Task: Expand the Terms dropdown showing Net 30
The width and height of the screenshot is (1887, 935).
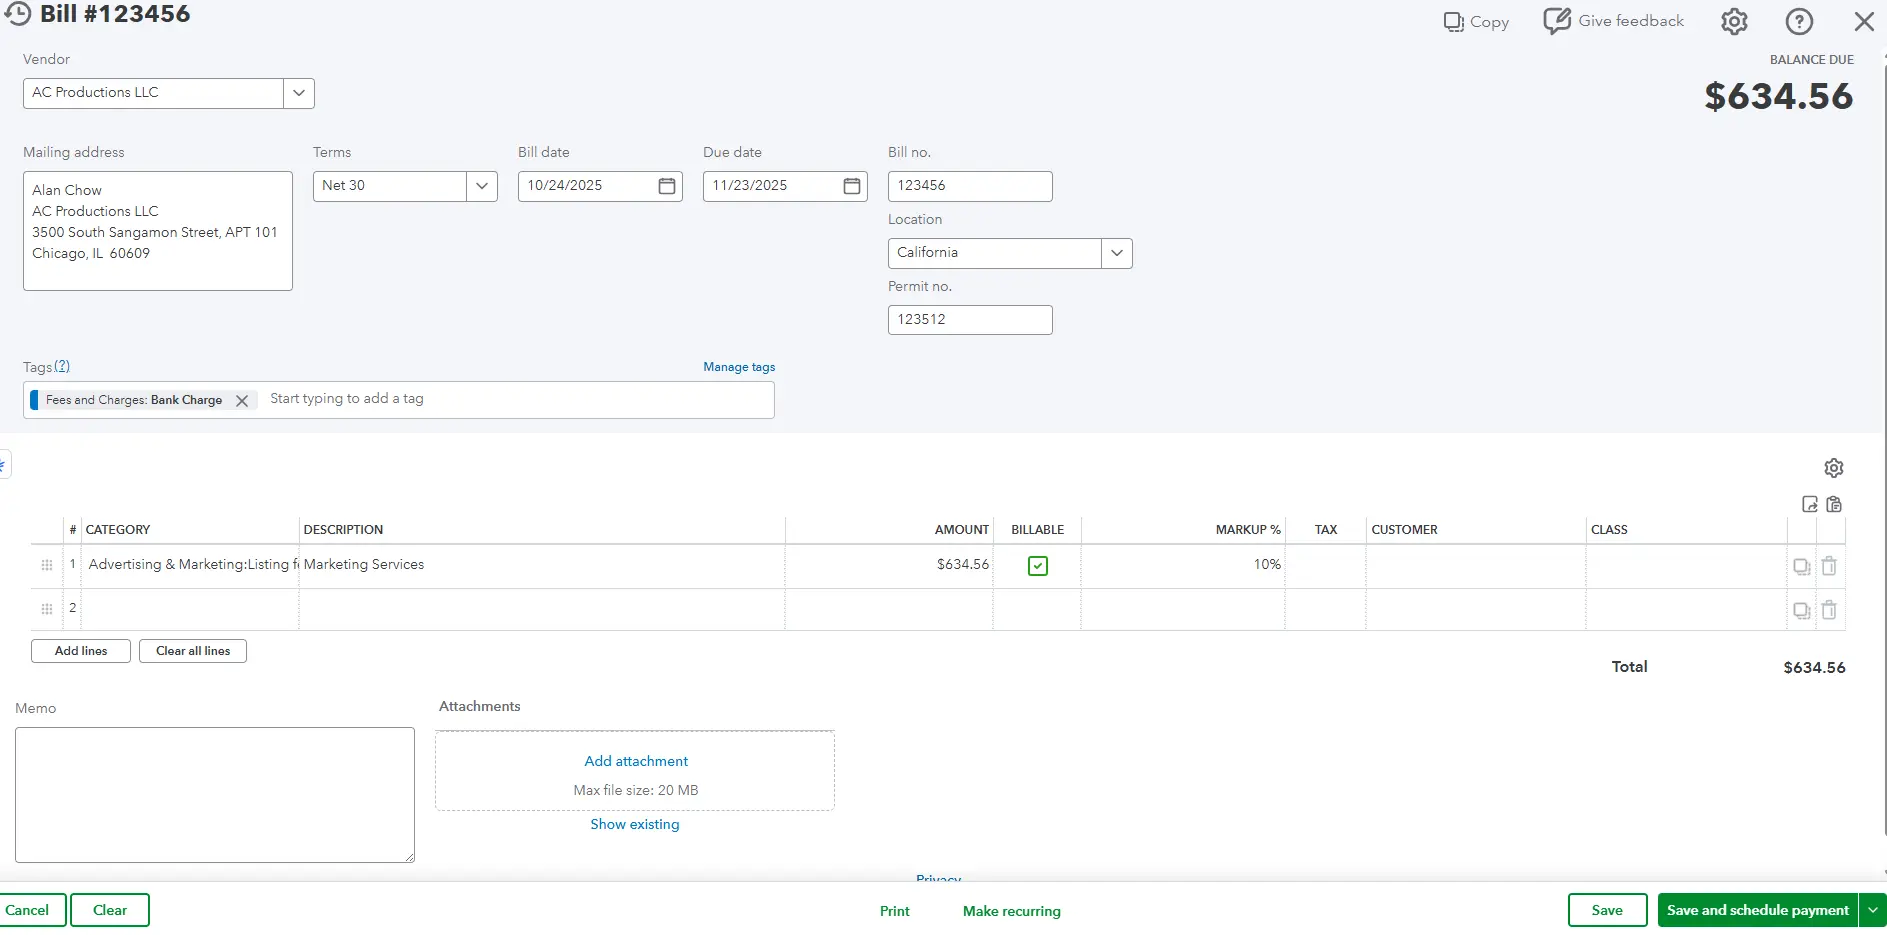Action: [x=481, y=186]
